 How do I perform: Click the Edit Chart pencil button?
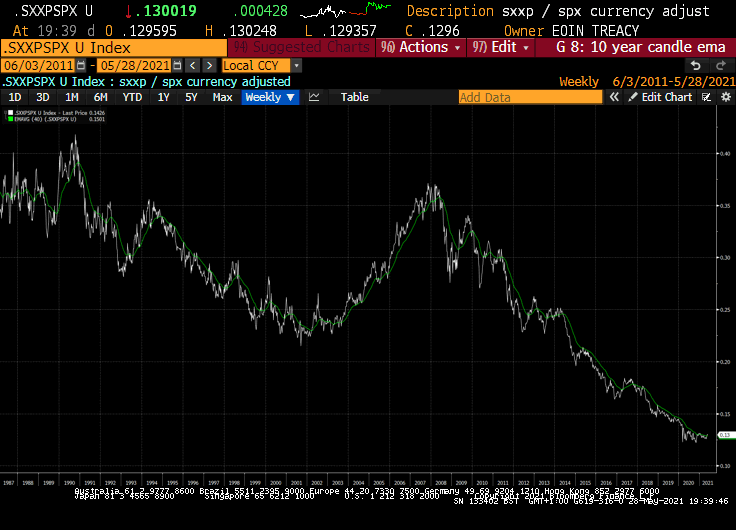pos(660,97)
